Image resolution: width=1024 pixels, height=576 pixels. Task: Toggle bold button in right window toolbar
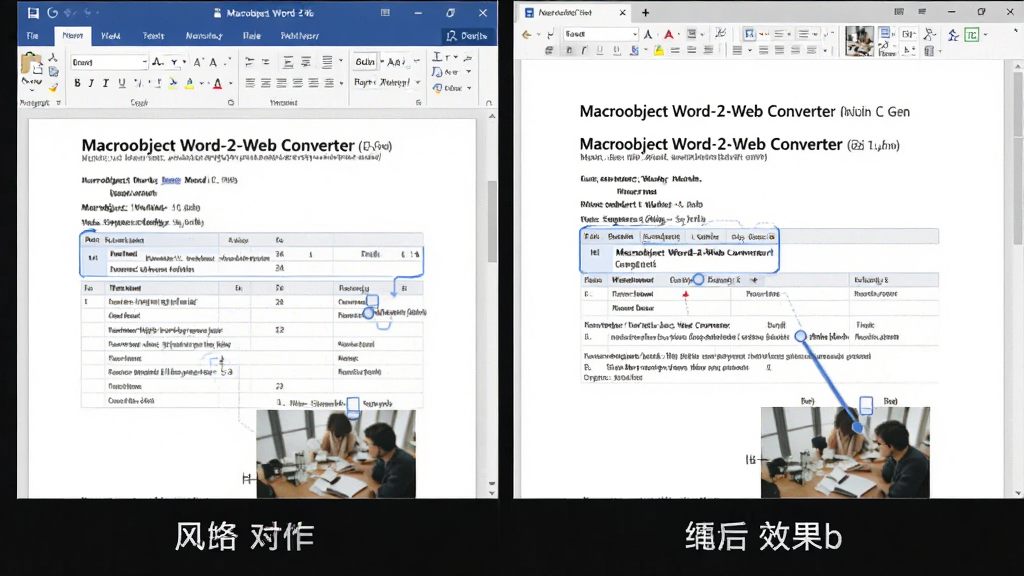point(568,50)
